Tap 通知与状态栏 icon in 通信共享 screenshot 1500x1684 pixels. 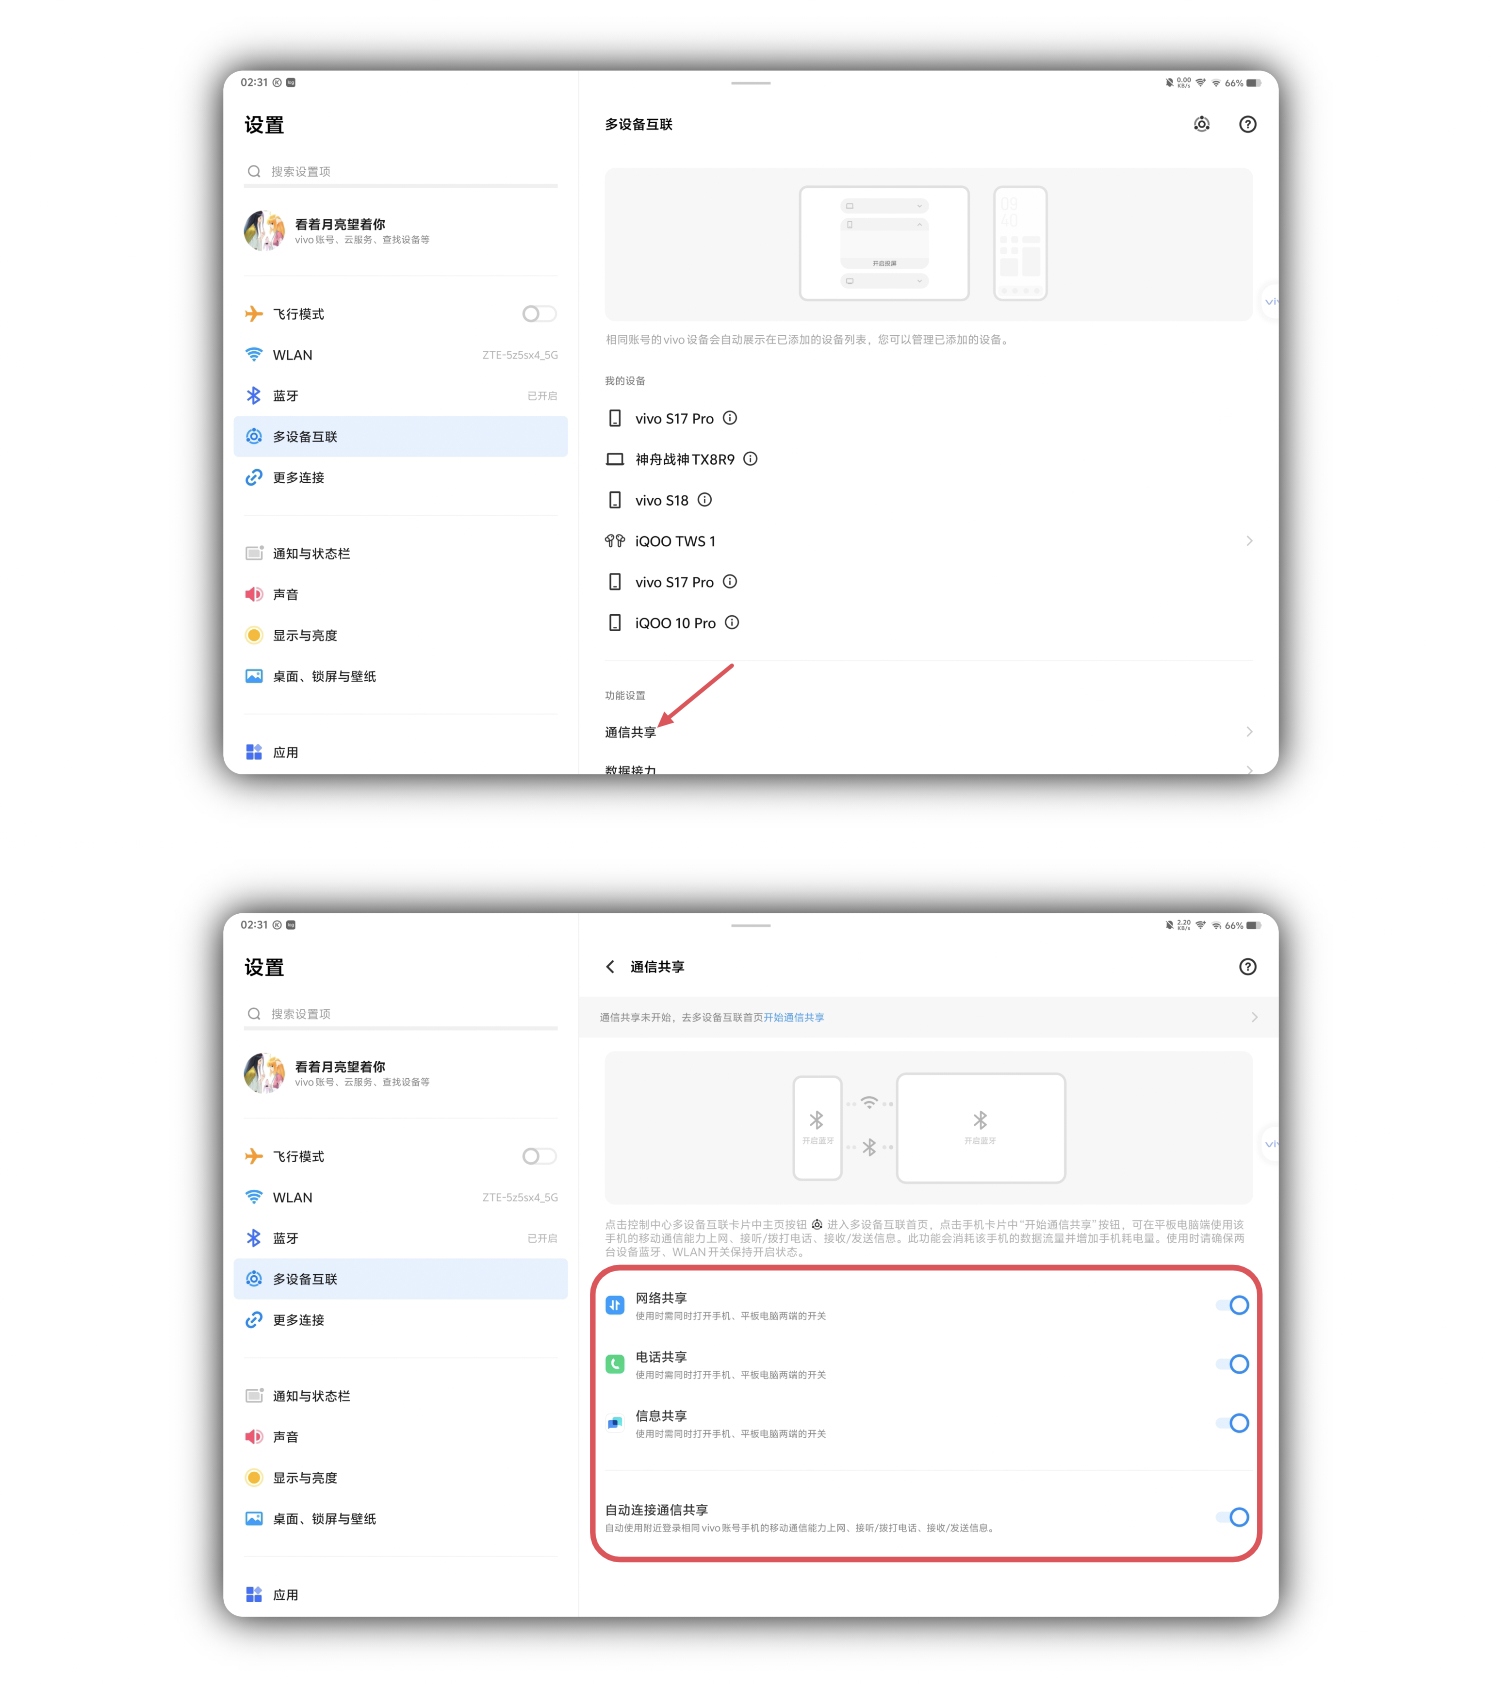254,1395
